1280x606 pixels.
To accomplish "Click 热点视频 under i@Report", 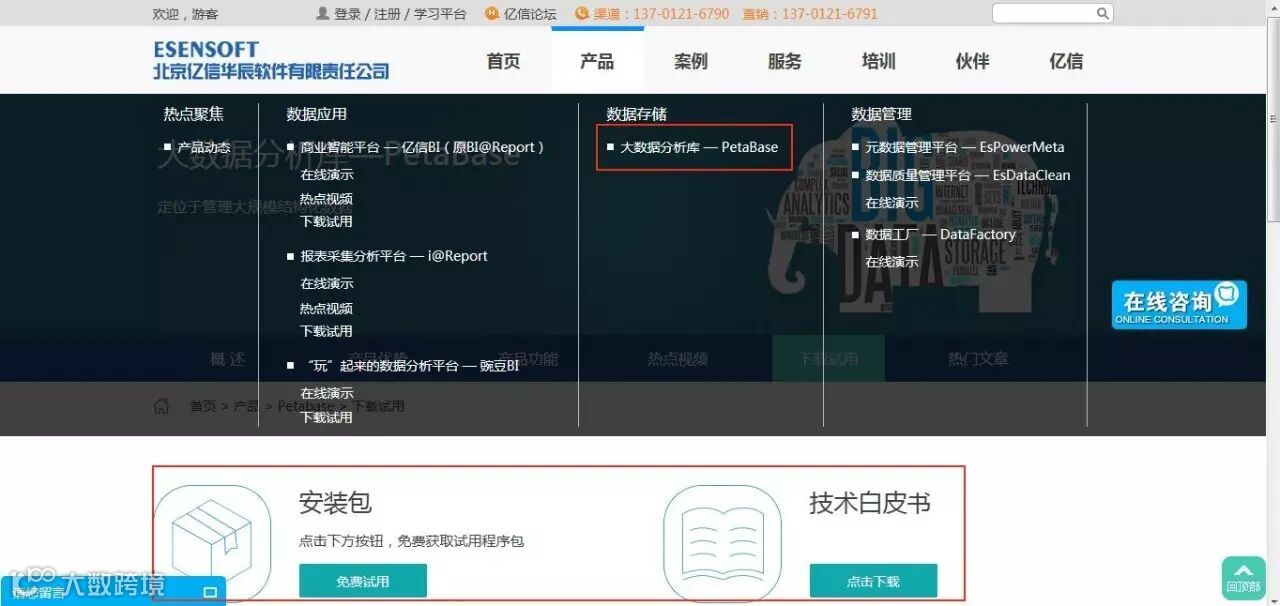I will (327, 308).
